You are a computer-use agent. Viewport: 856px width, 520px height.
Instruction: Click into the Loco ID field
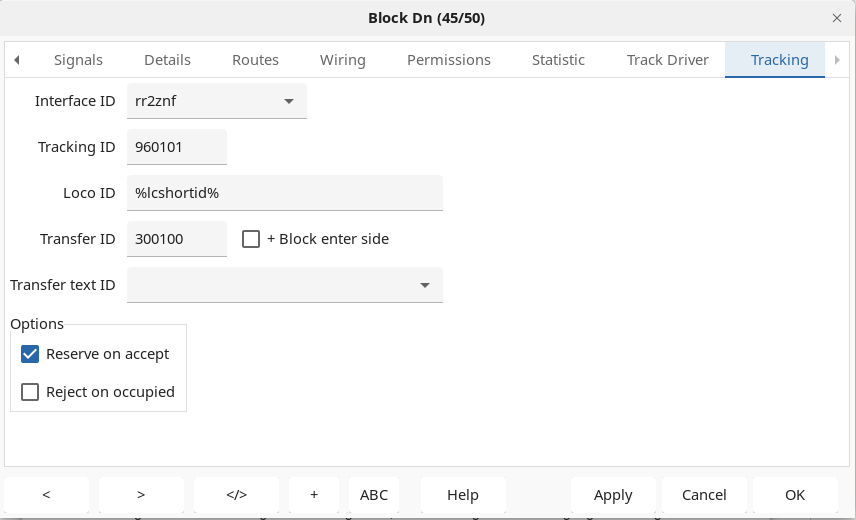pyautogui.click(x=285, y=193)
